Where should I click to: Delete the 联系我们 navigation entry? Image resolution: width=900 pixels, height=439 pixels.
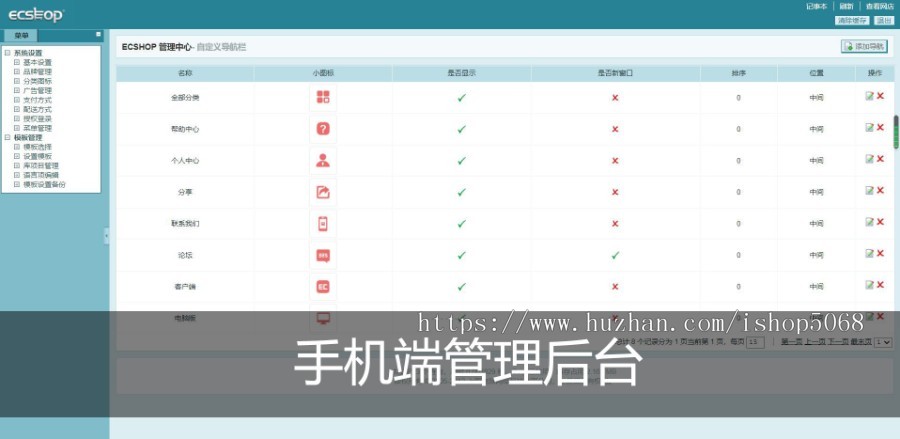click(880, 222)
